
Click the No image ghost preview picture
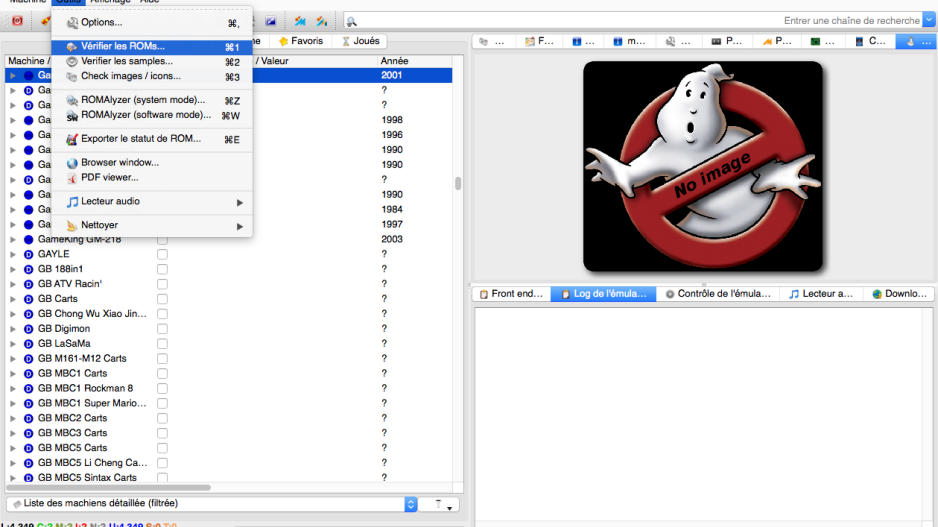pyautogui.click(x=703, y=166)
